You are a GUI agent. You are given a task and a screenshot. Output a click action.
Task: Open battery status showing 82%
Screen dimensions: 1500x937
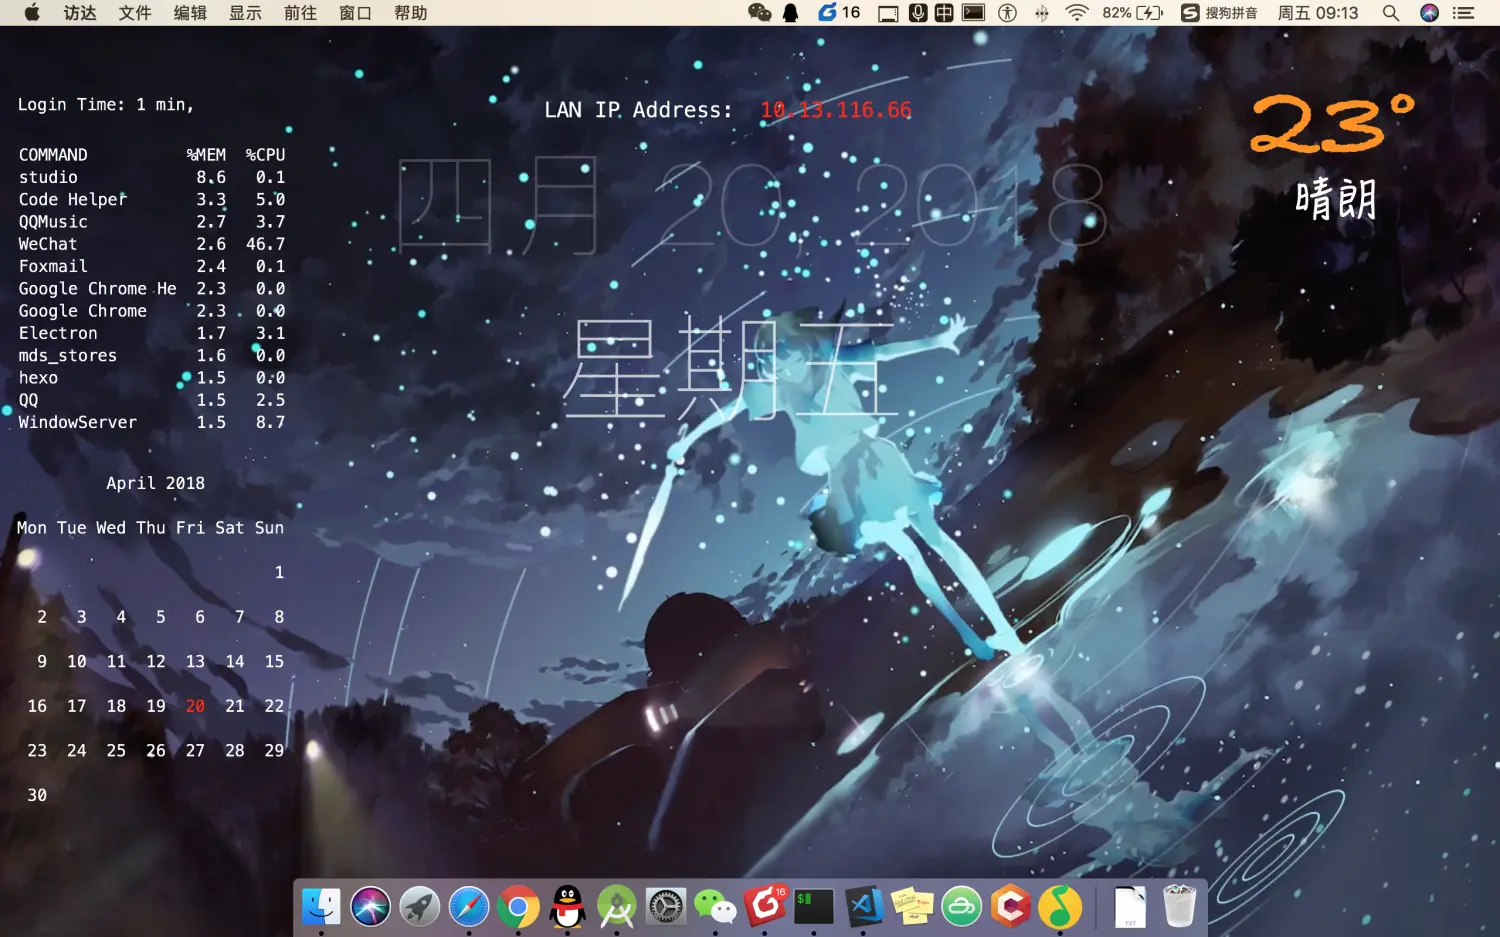tap(1133, 13)
